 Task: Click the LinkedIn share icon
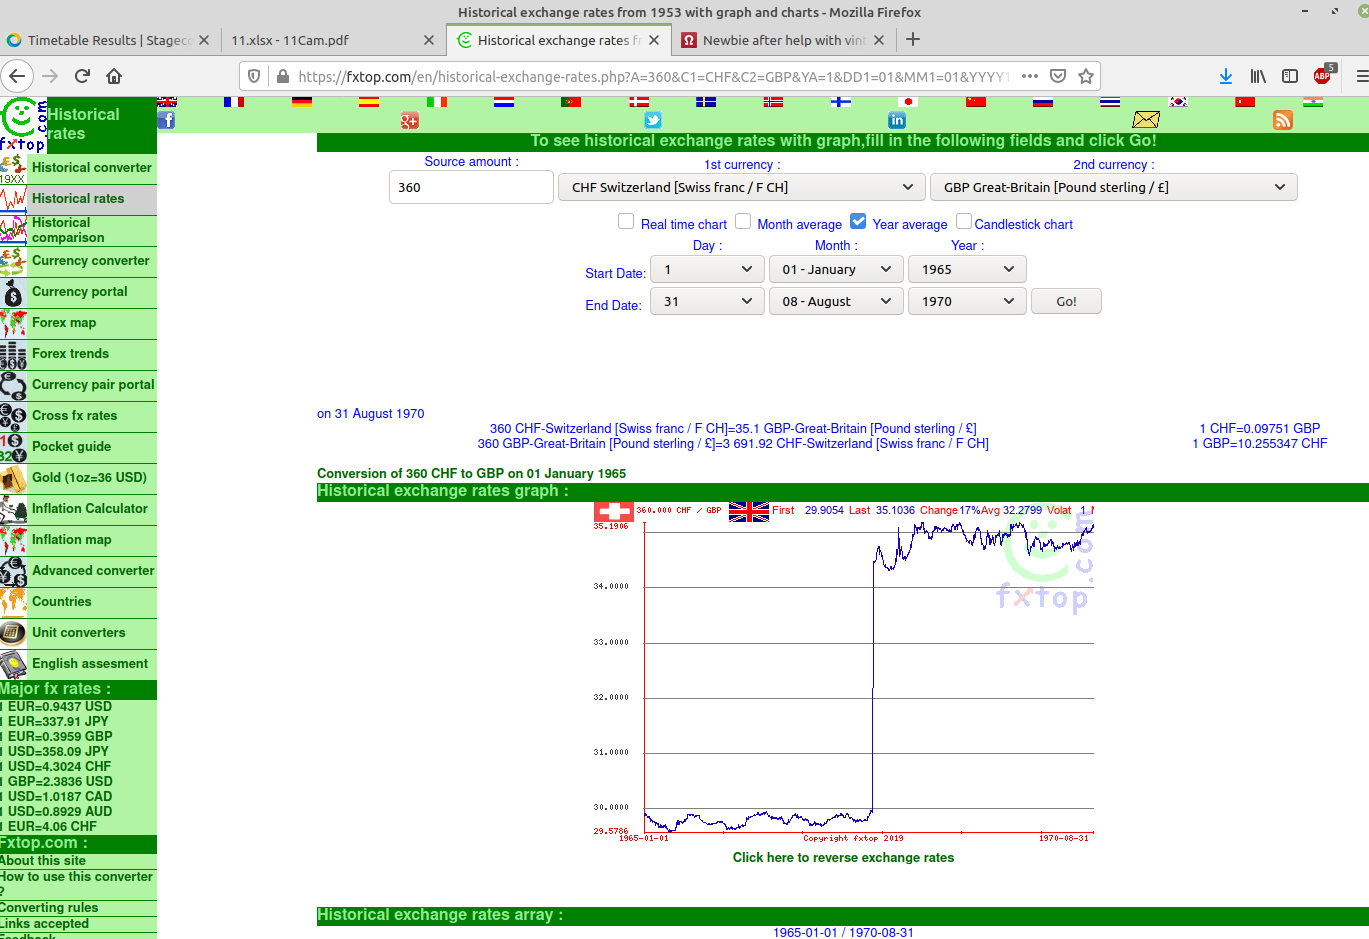pos(897,120)
